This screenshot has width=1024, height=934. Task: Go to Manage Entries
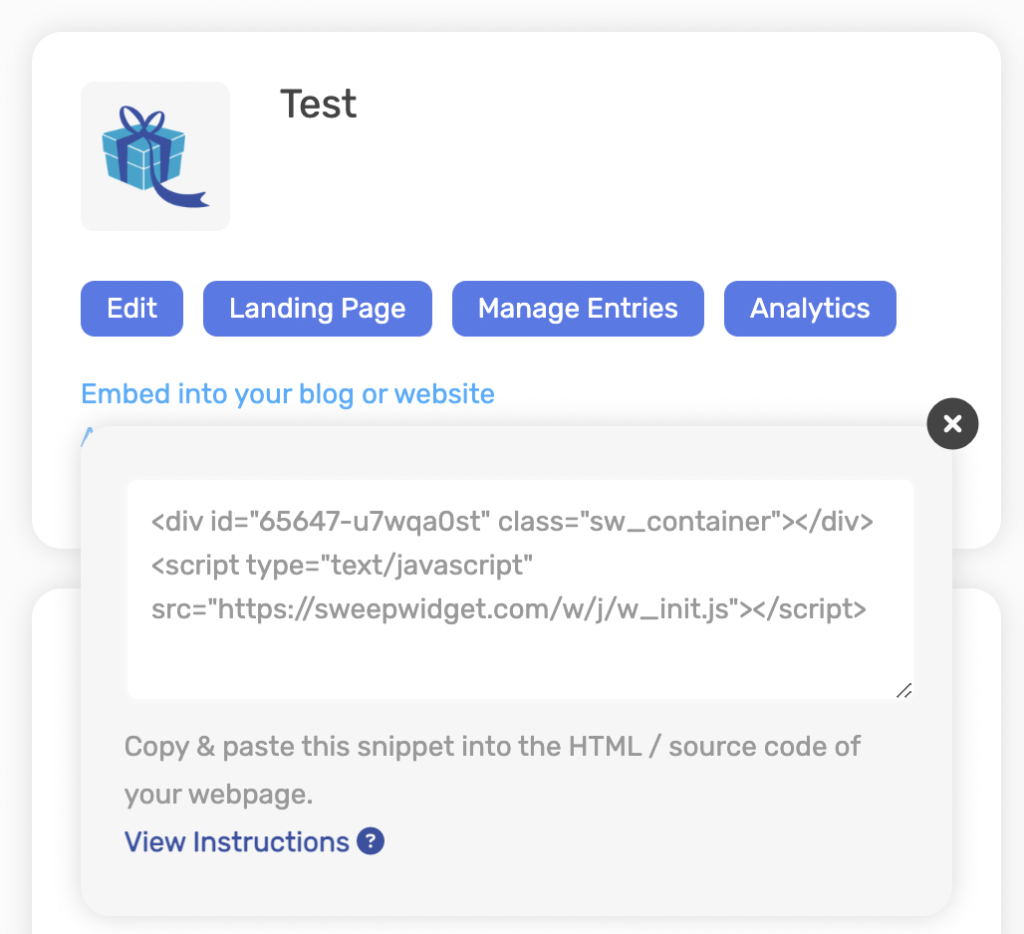point(578,308)
